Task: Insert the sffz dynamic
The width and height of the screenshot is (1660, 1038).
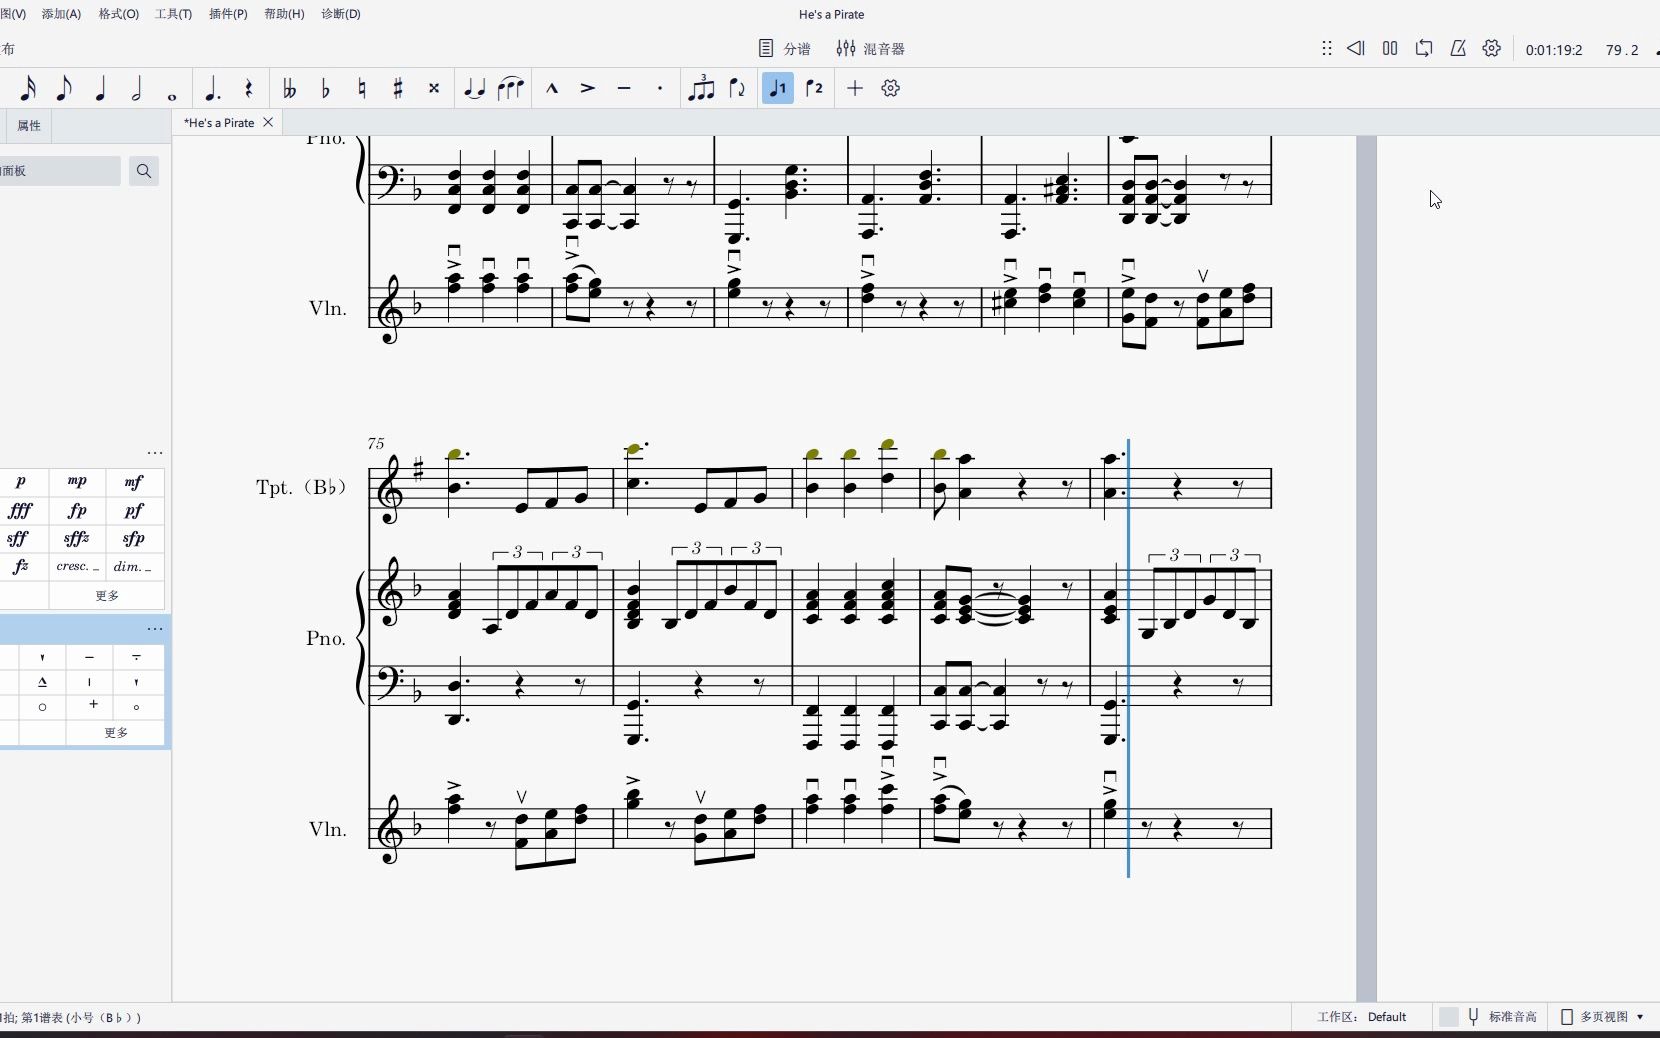Action: coord(77,538)
